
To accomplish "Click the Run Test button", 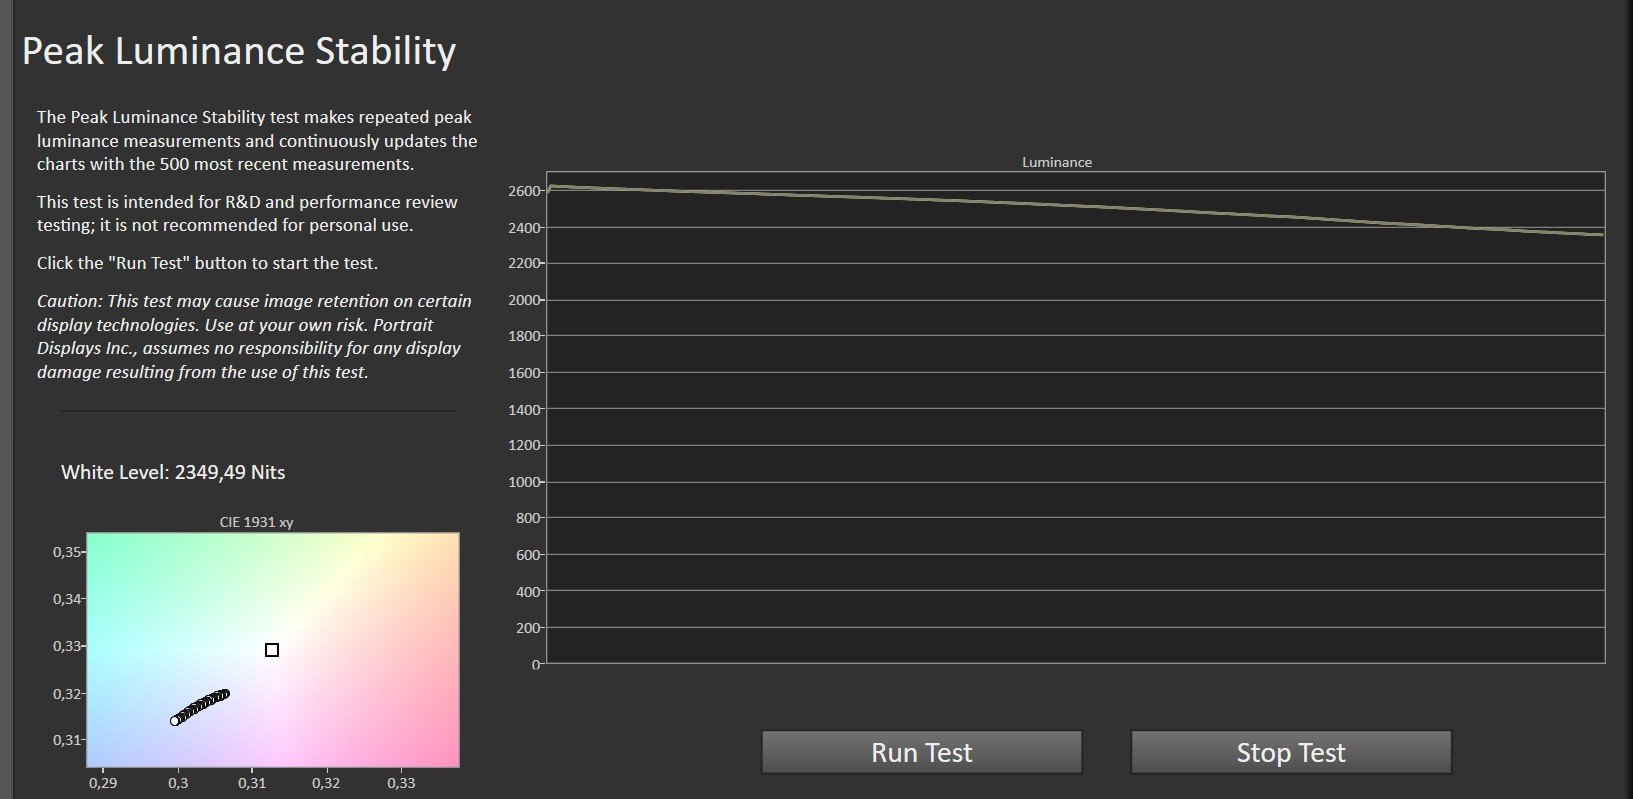I will [x=921, y=752].
